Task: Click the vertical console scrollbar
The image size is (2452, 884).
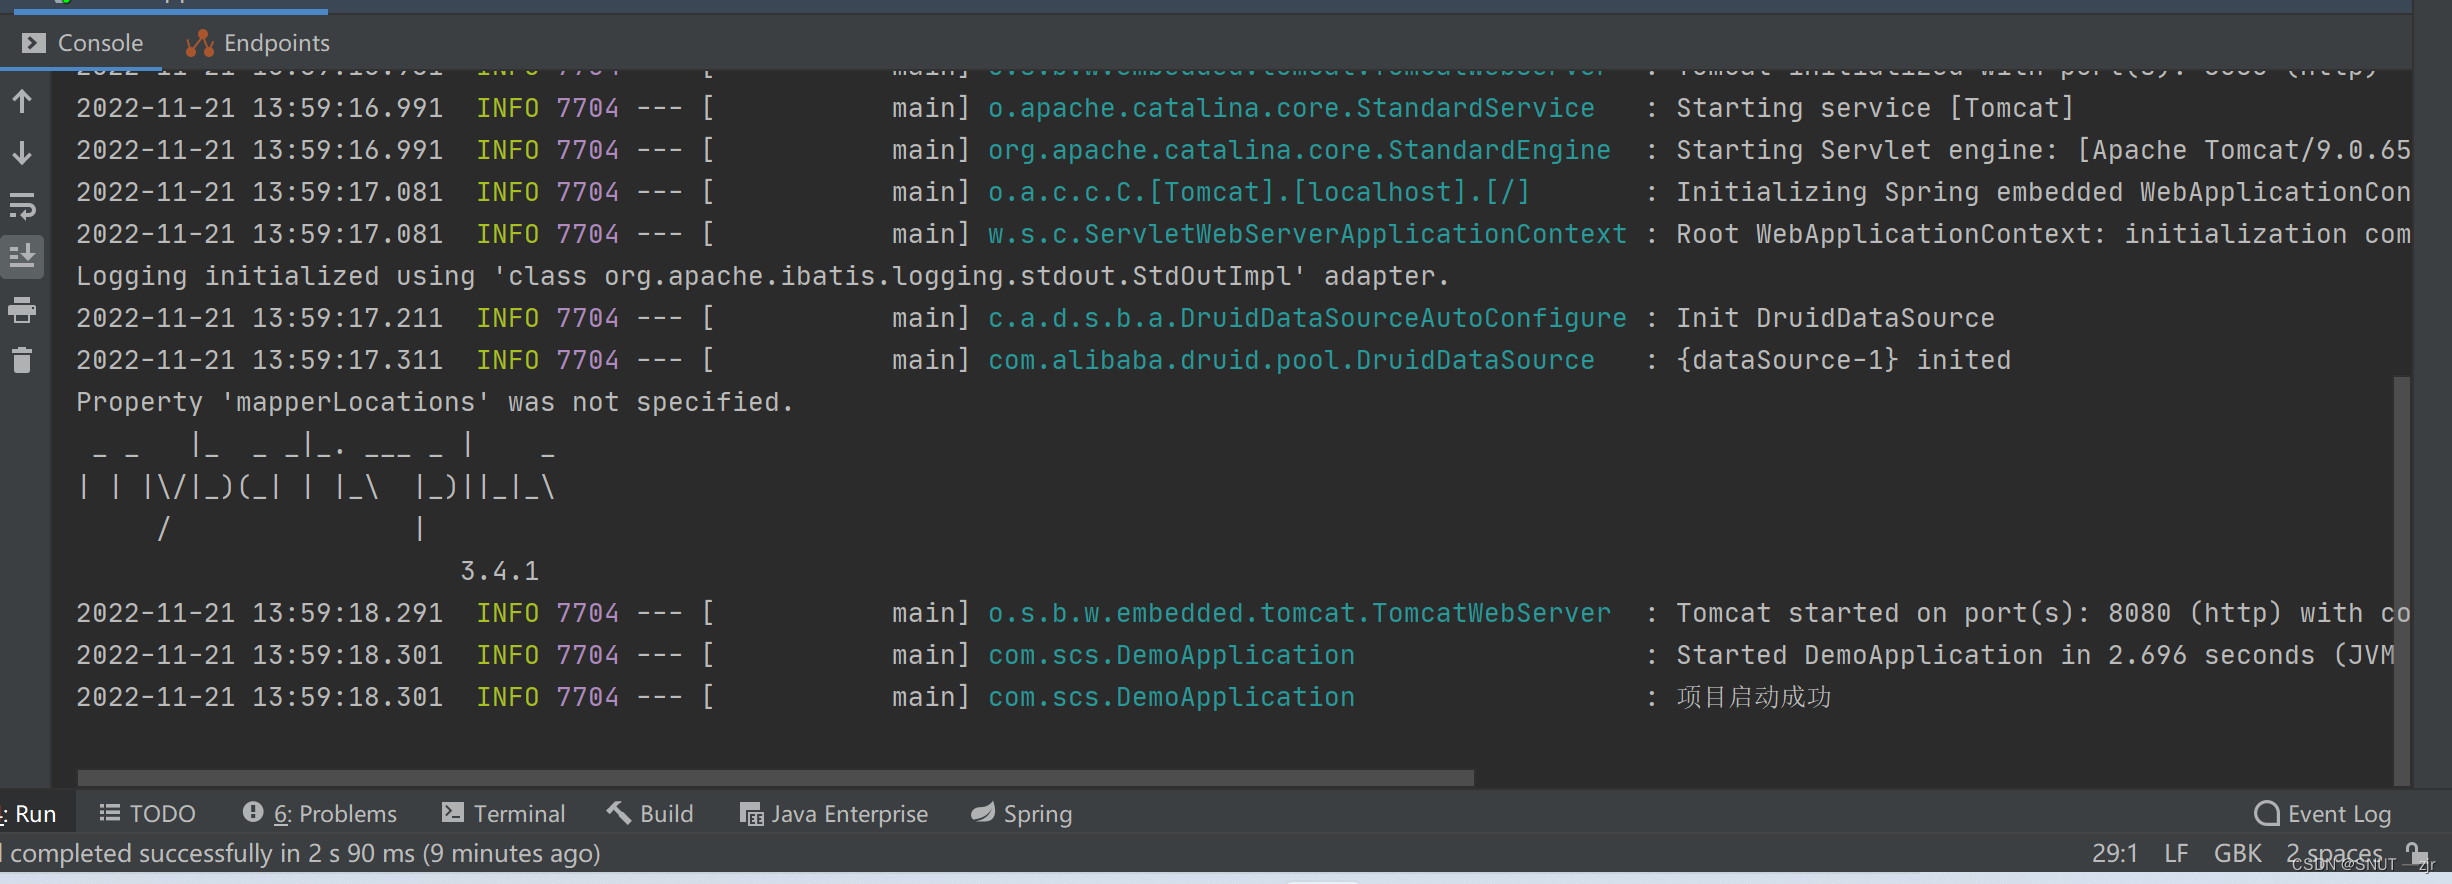Action: [2402, 580]
